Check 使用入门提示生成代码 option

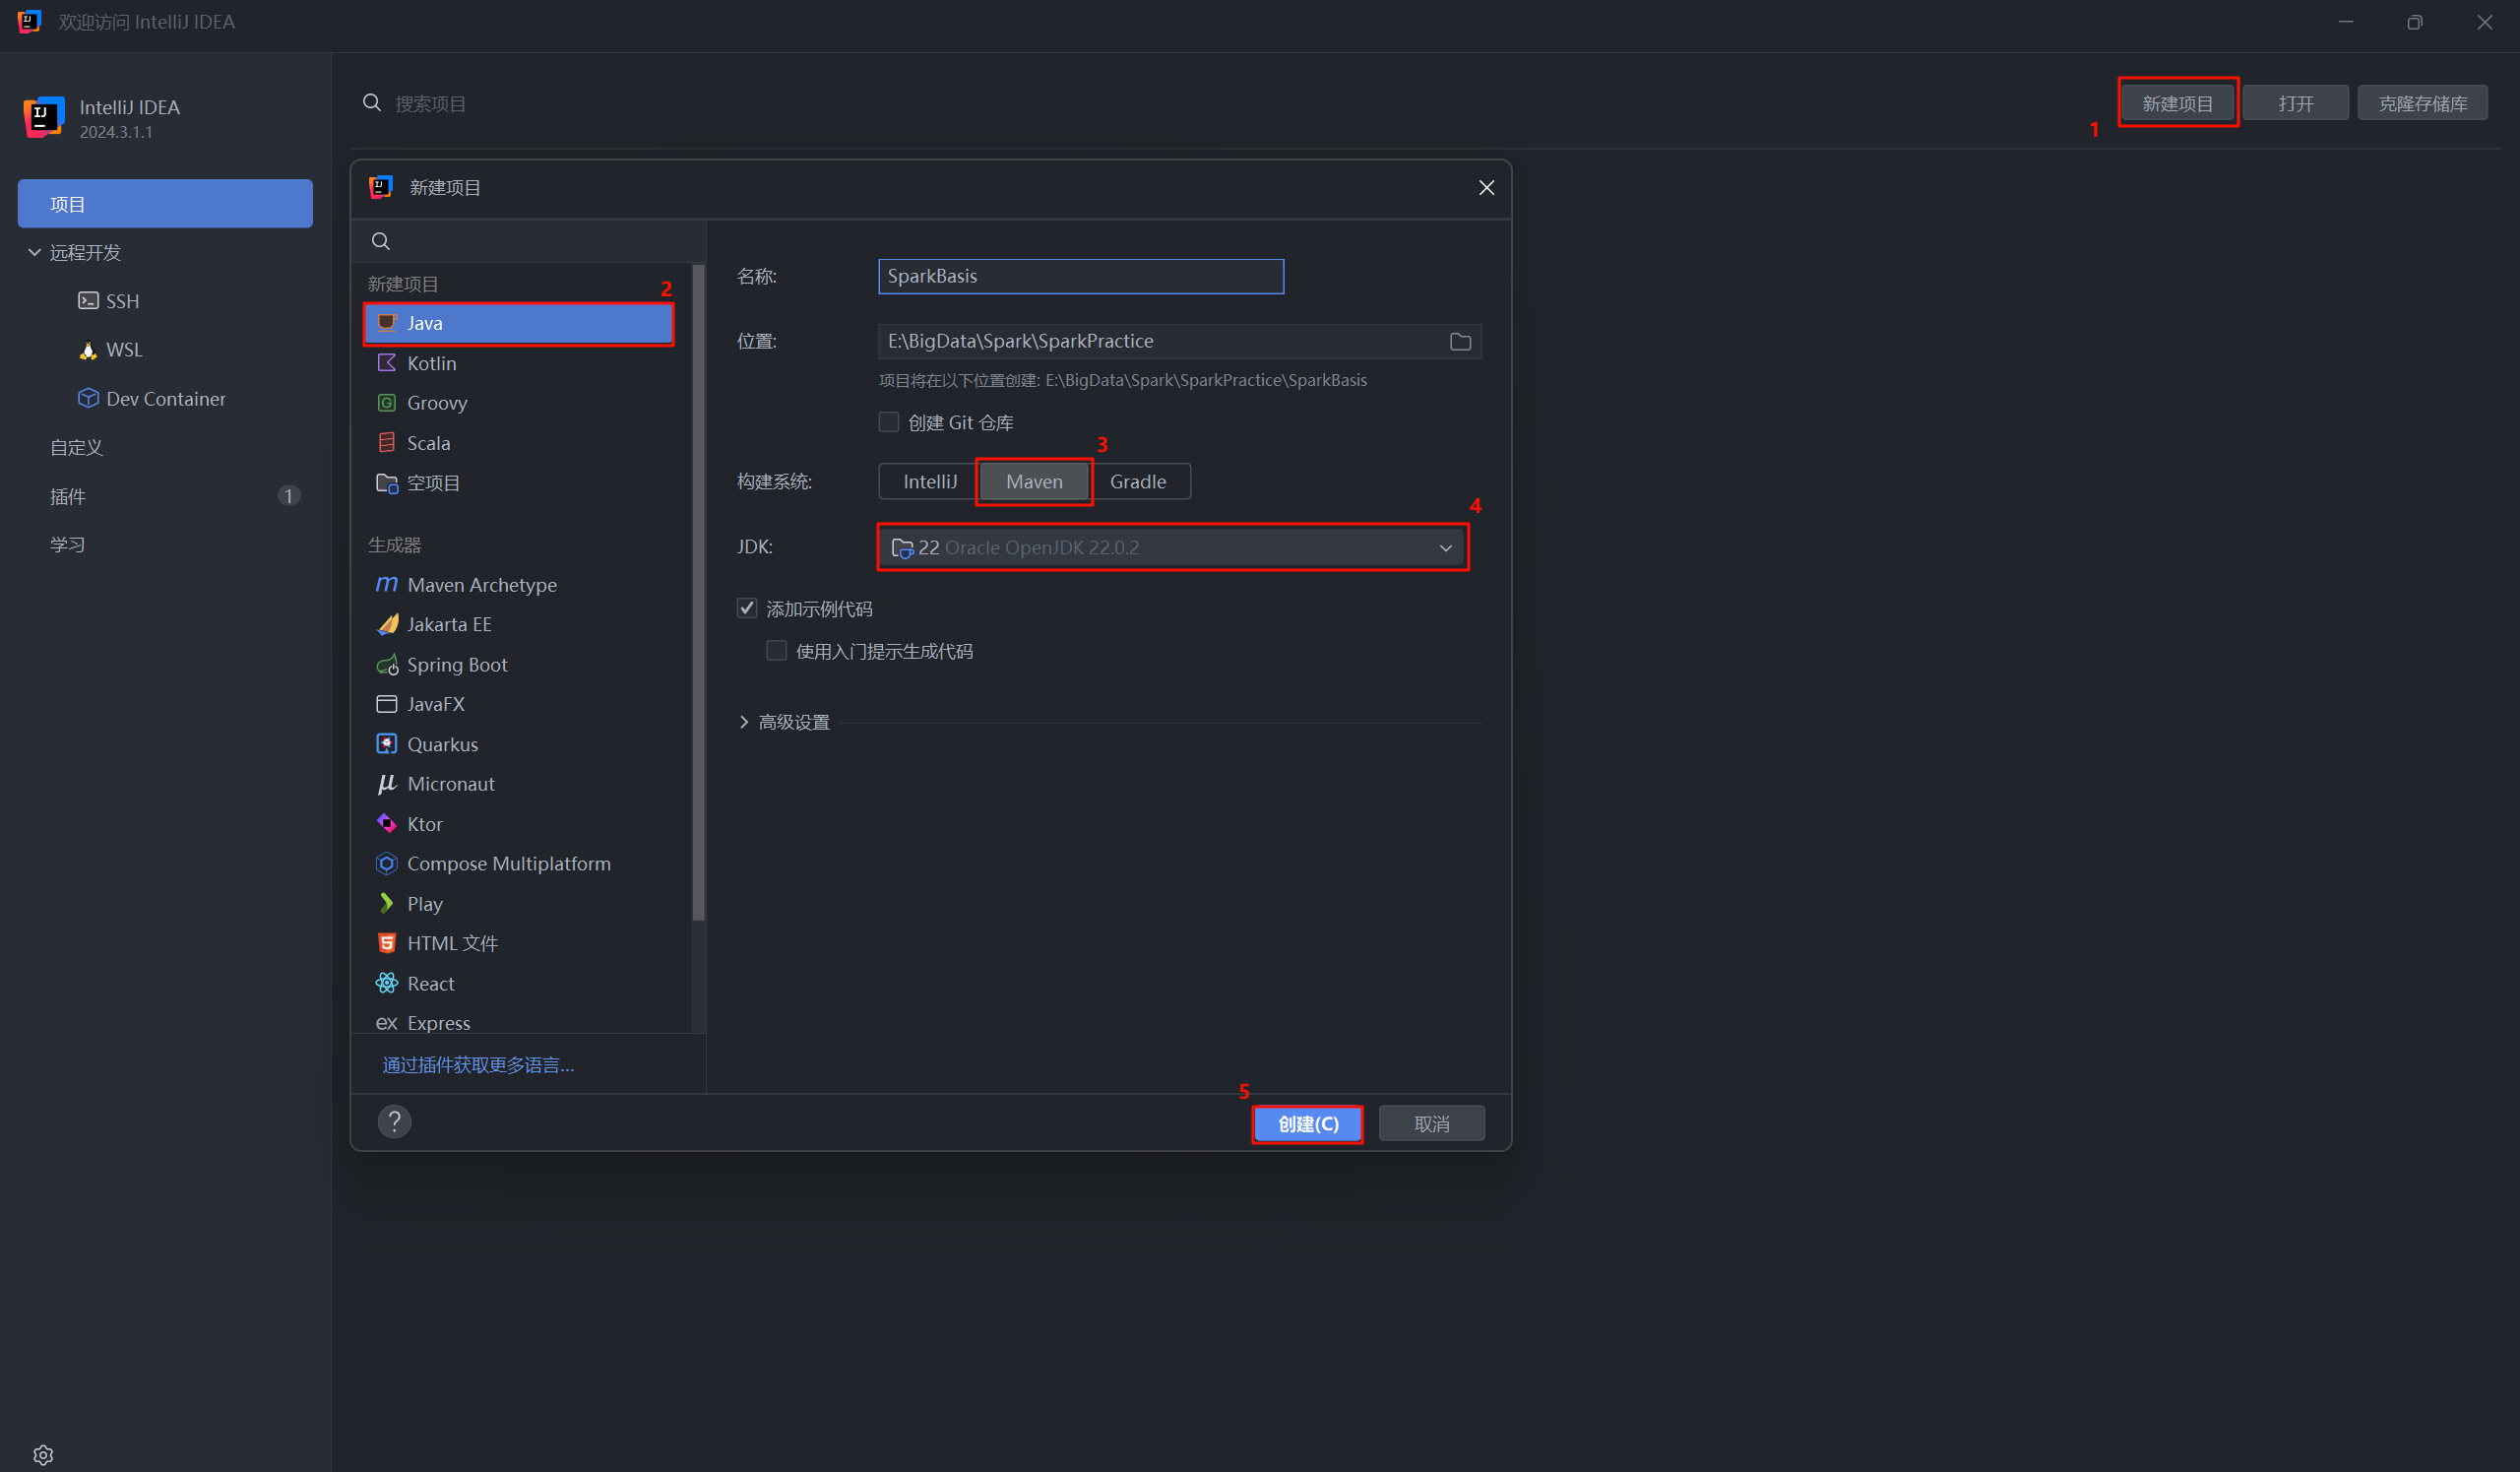coord(776,651)
